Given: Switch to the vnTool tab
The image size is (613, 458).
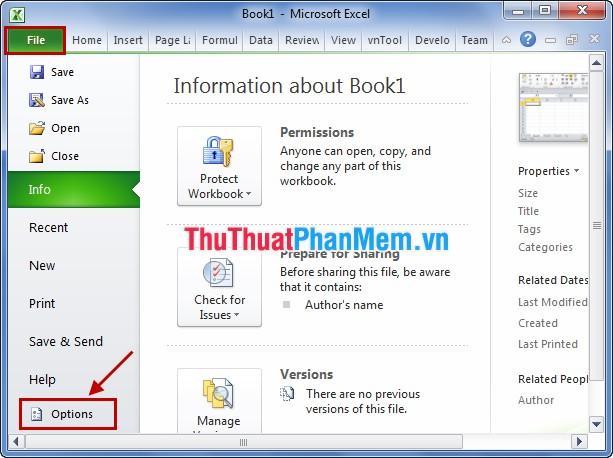Looking at the screenshot, I should click(x=385, y=40).
